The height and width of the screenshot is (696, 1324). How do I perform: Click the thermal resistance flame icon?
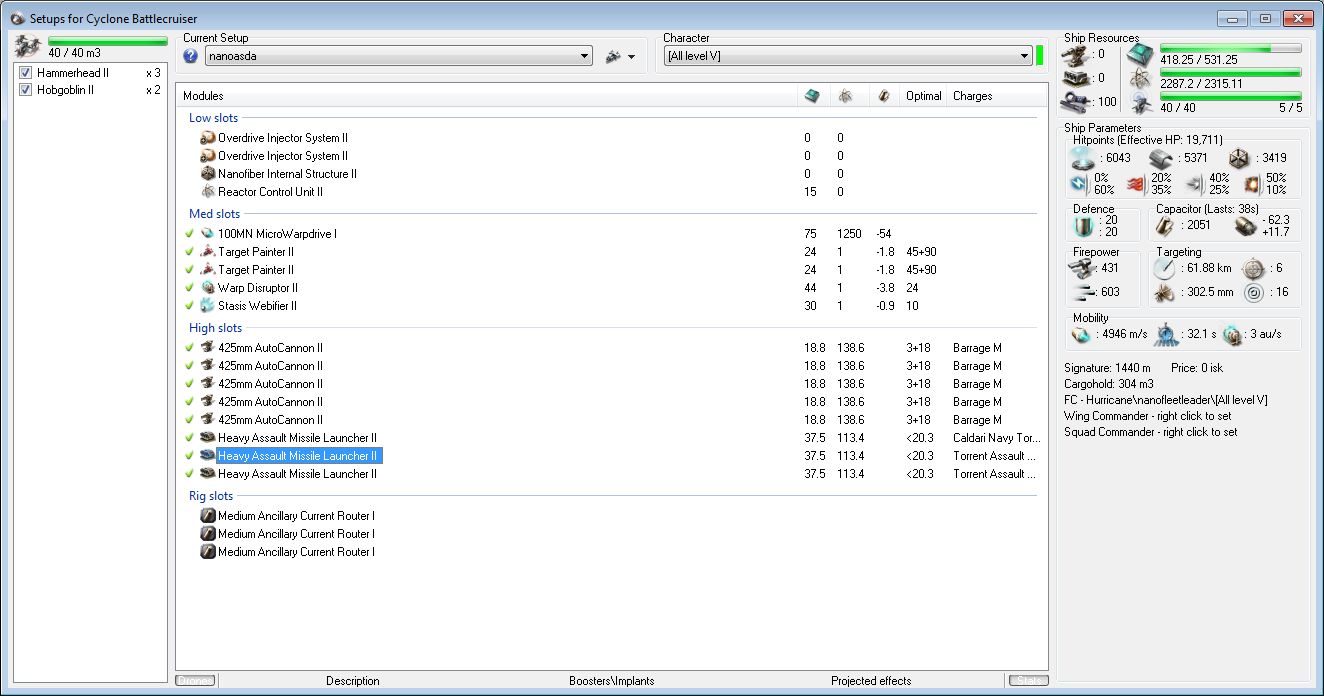[x=1135, y=184]
